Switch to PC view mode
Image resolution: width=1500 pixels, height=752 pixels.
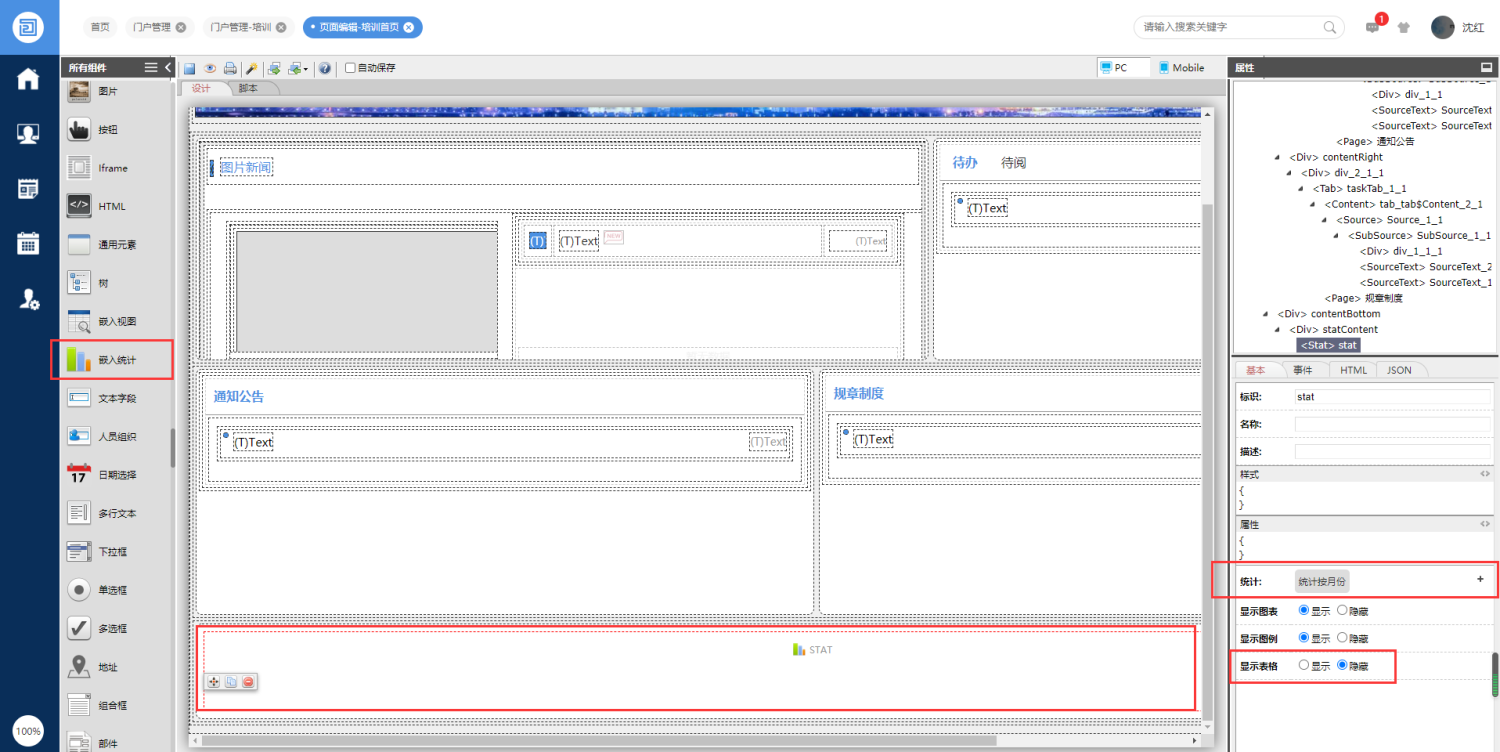click(x=1123, y=67)
